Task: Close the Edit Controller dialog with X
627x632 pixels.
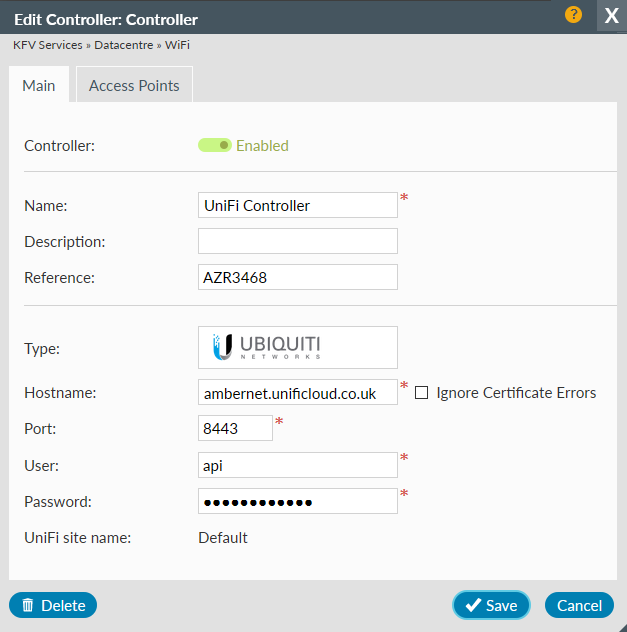Action: tap(611, 16)
